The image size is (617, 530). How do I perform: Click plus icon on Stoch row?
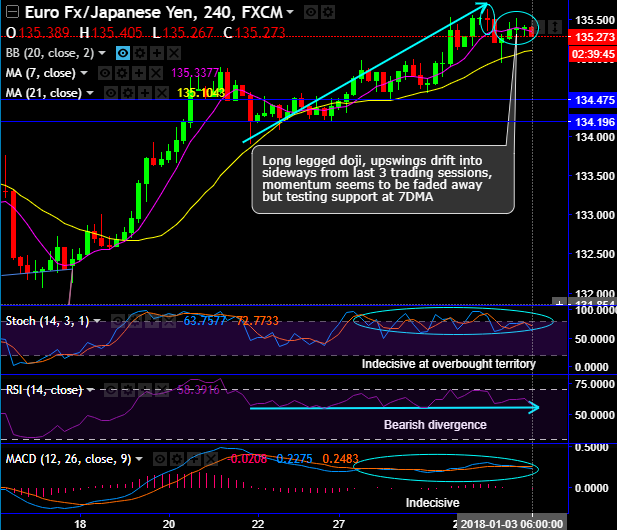151,321
